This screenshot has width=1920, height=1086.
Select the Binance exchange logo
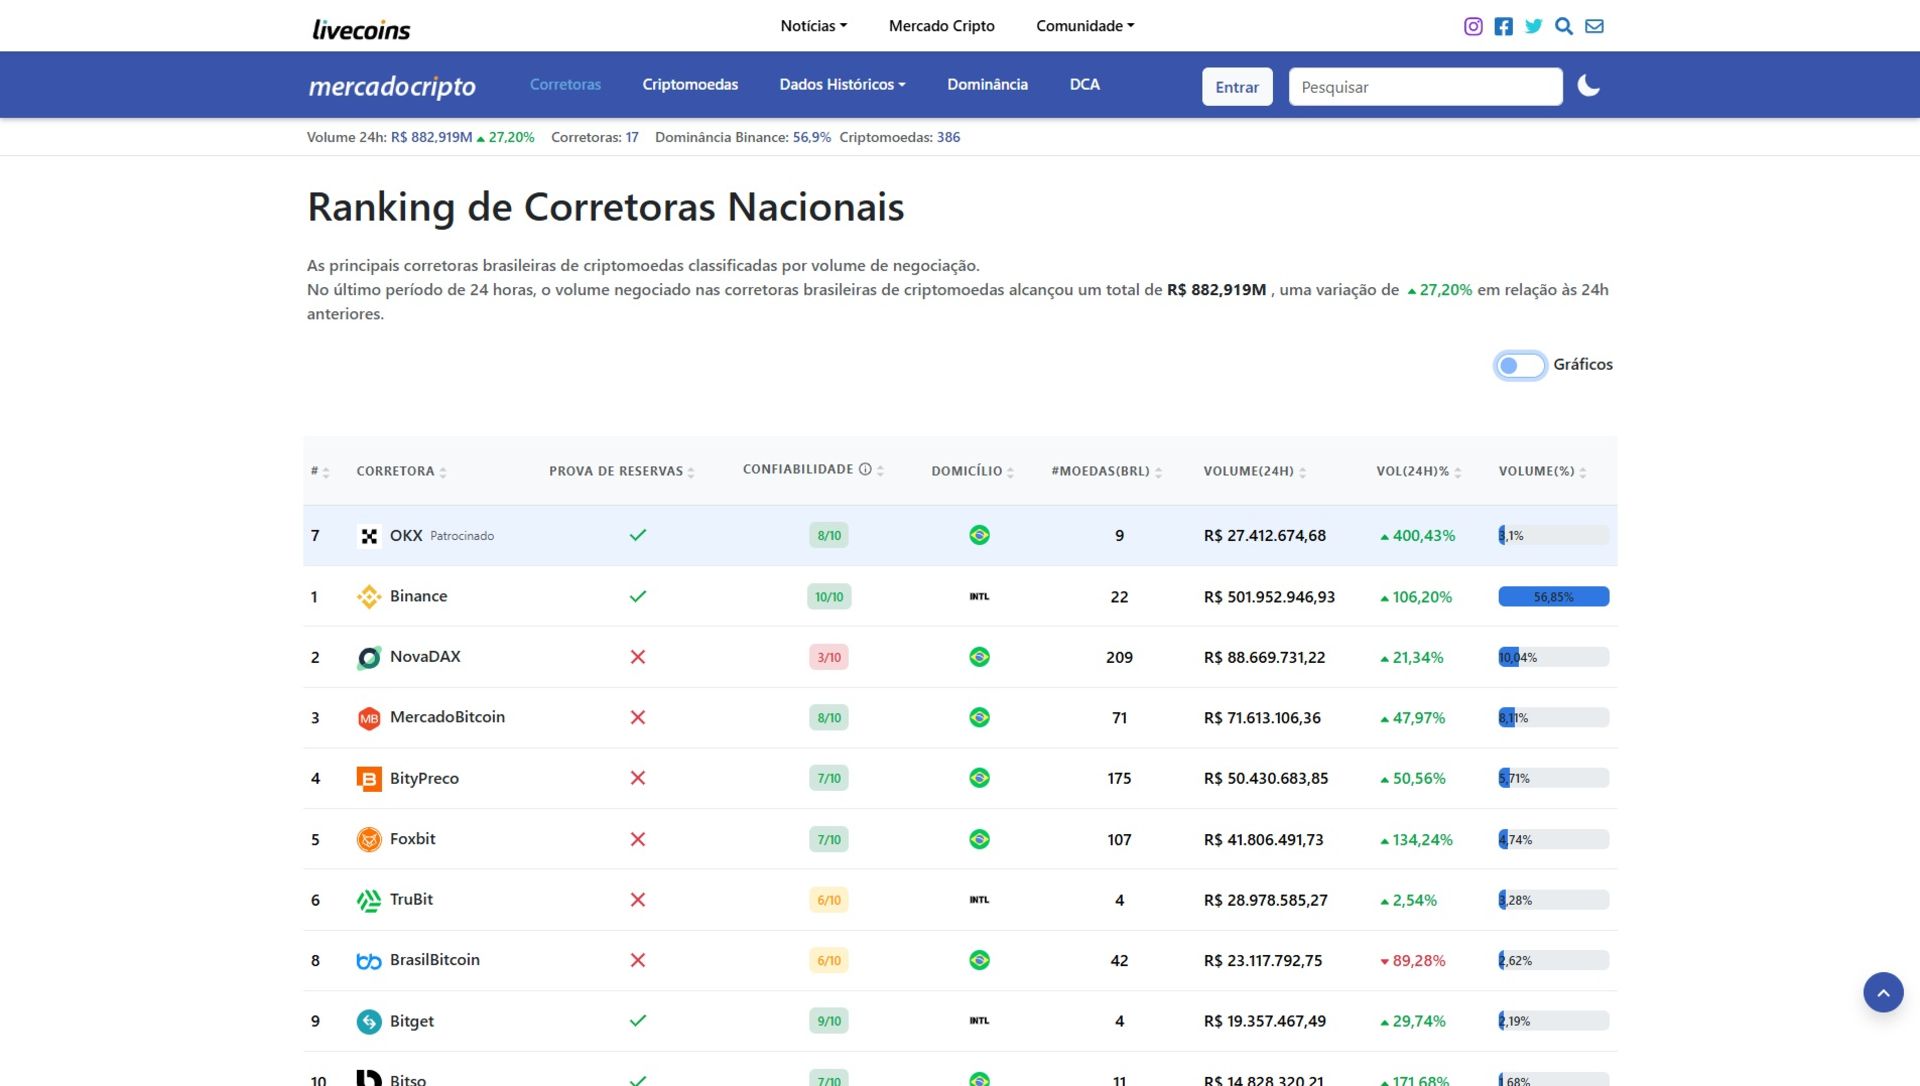point(370,596)
